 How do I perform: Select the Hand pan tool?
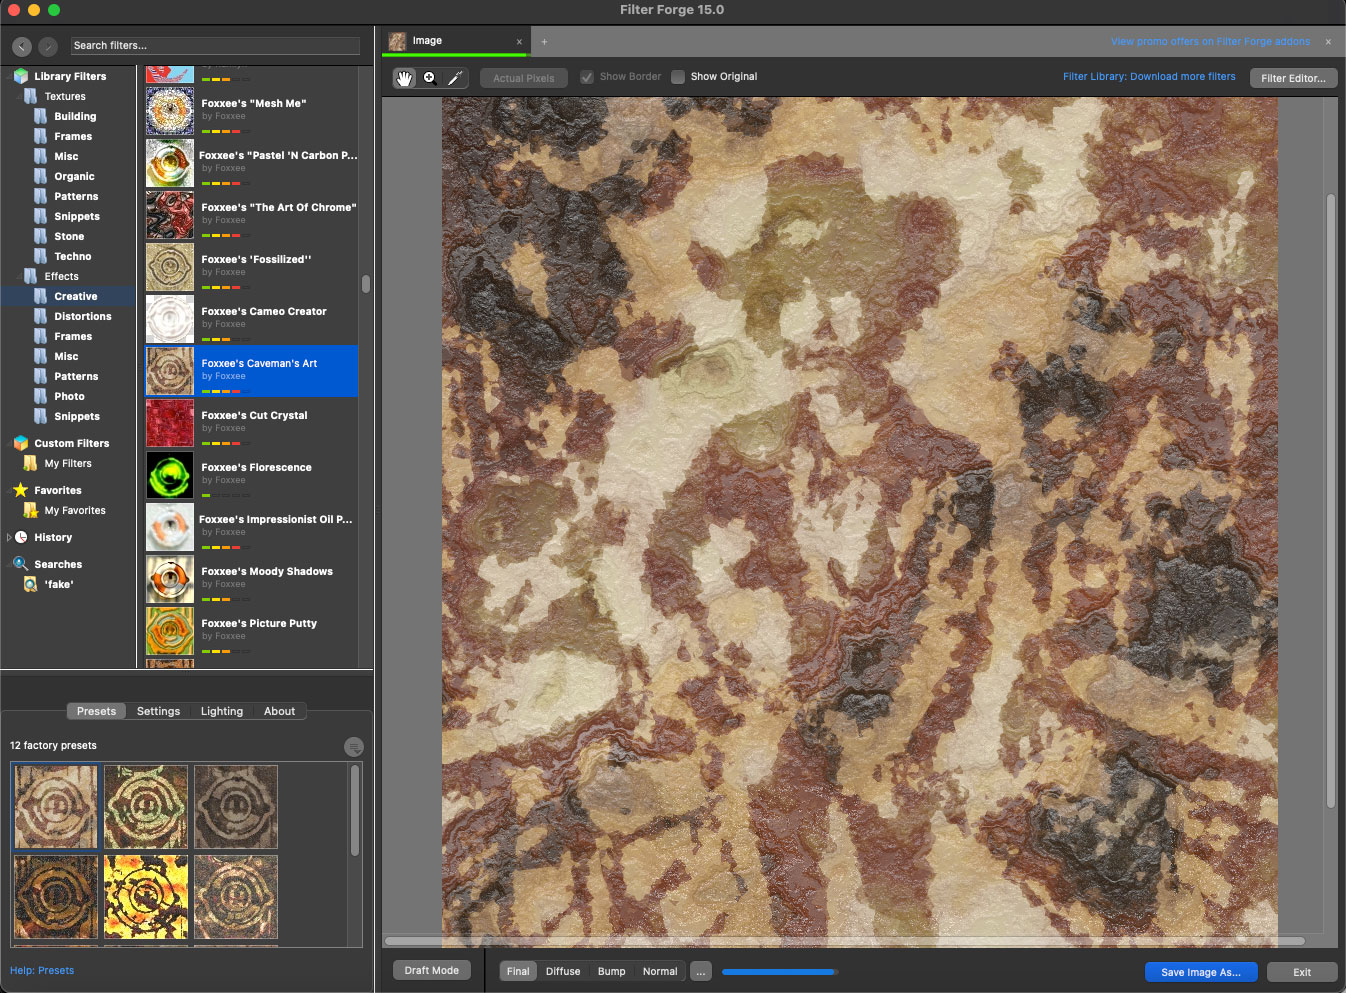coord(404,78)
